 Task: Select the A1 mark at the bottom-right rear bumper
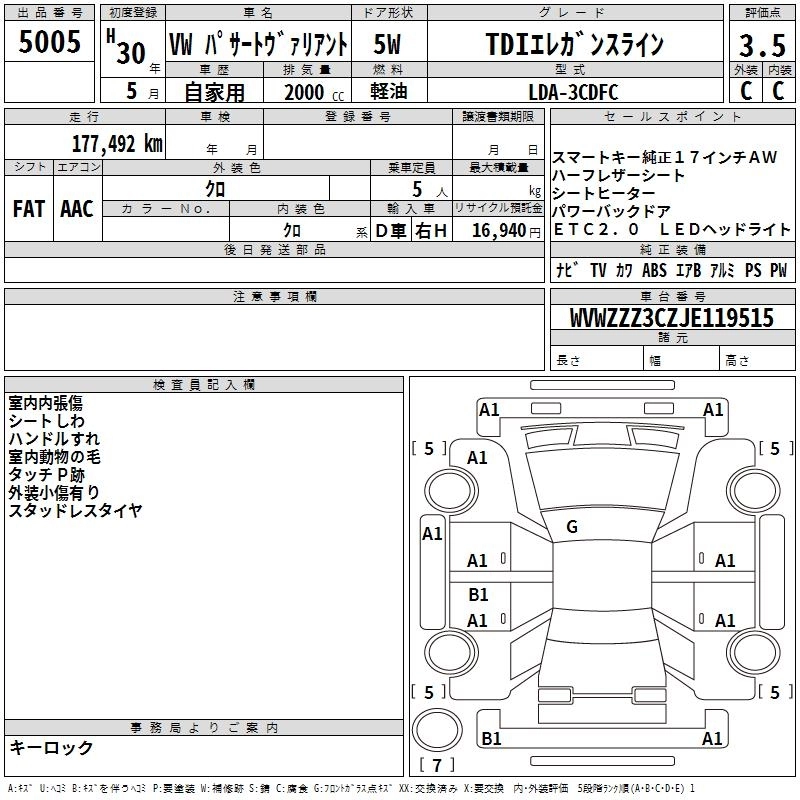pos(712,739)
